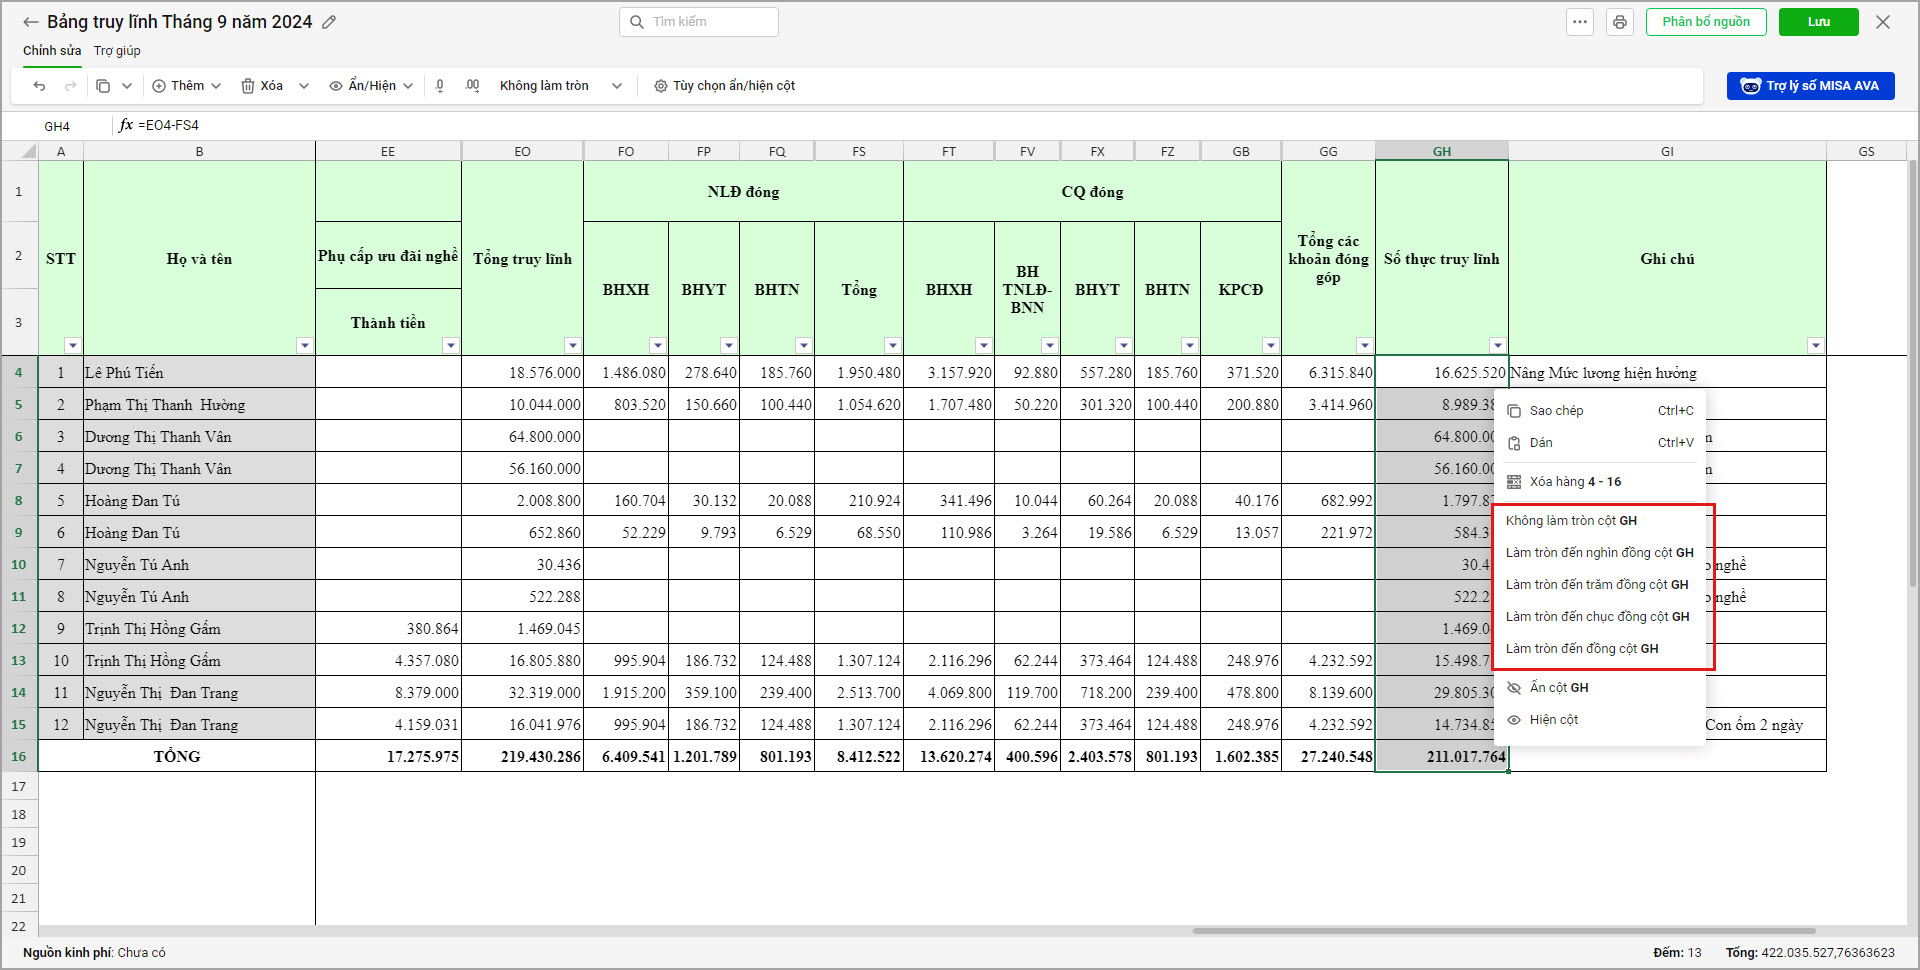Click the undo arrow in the toolbar

point(39,86)
